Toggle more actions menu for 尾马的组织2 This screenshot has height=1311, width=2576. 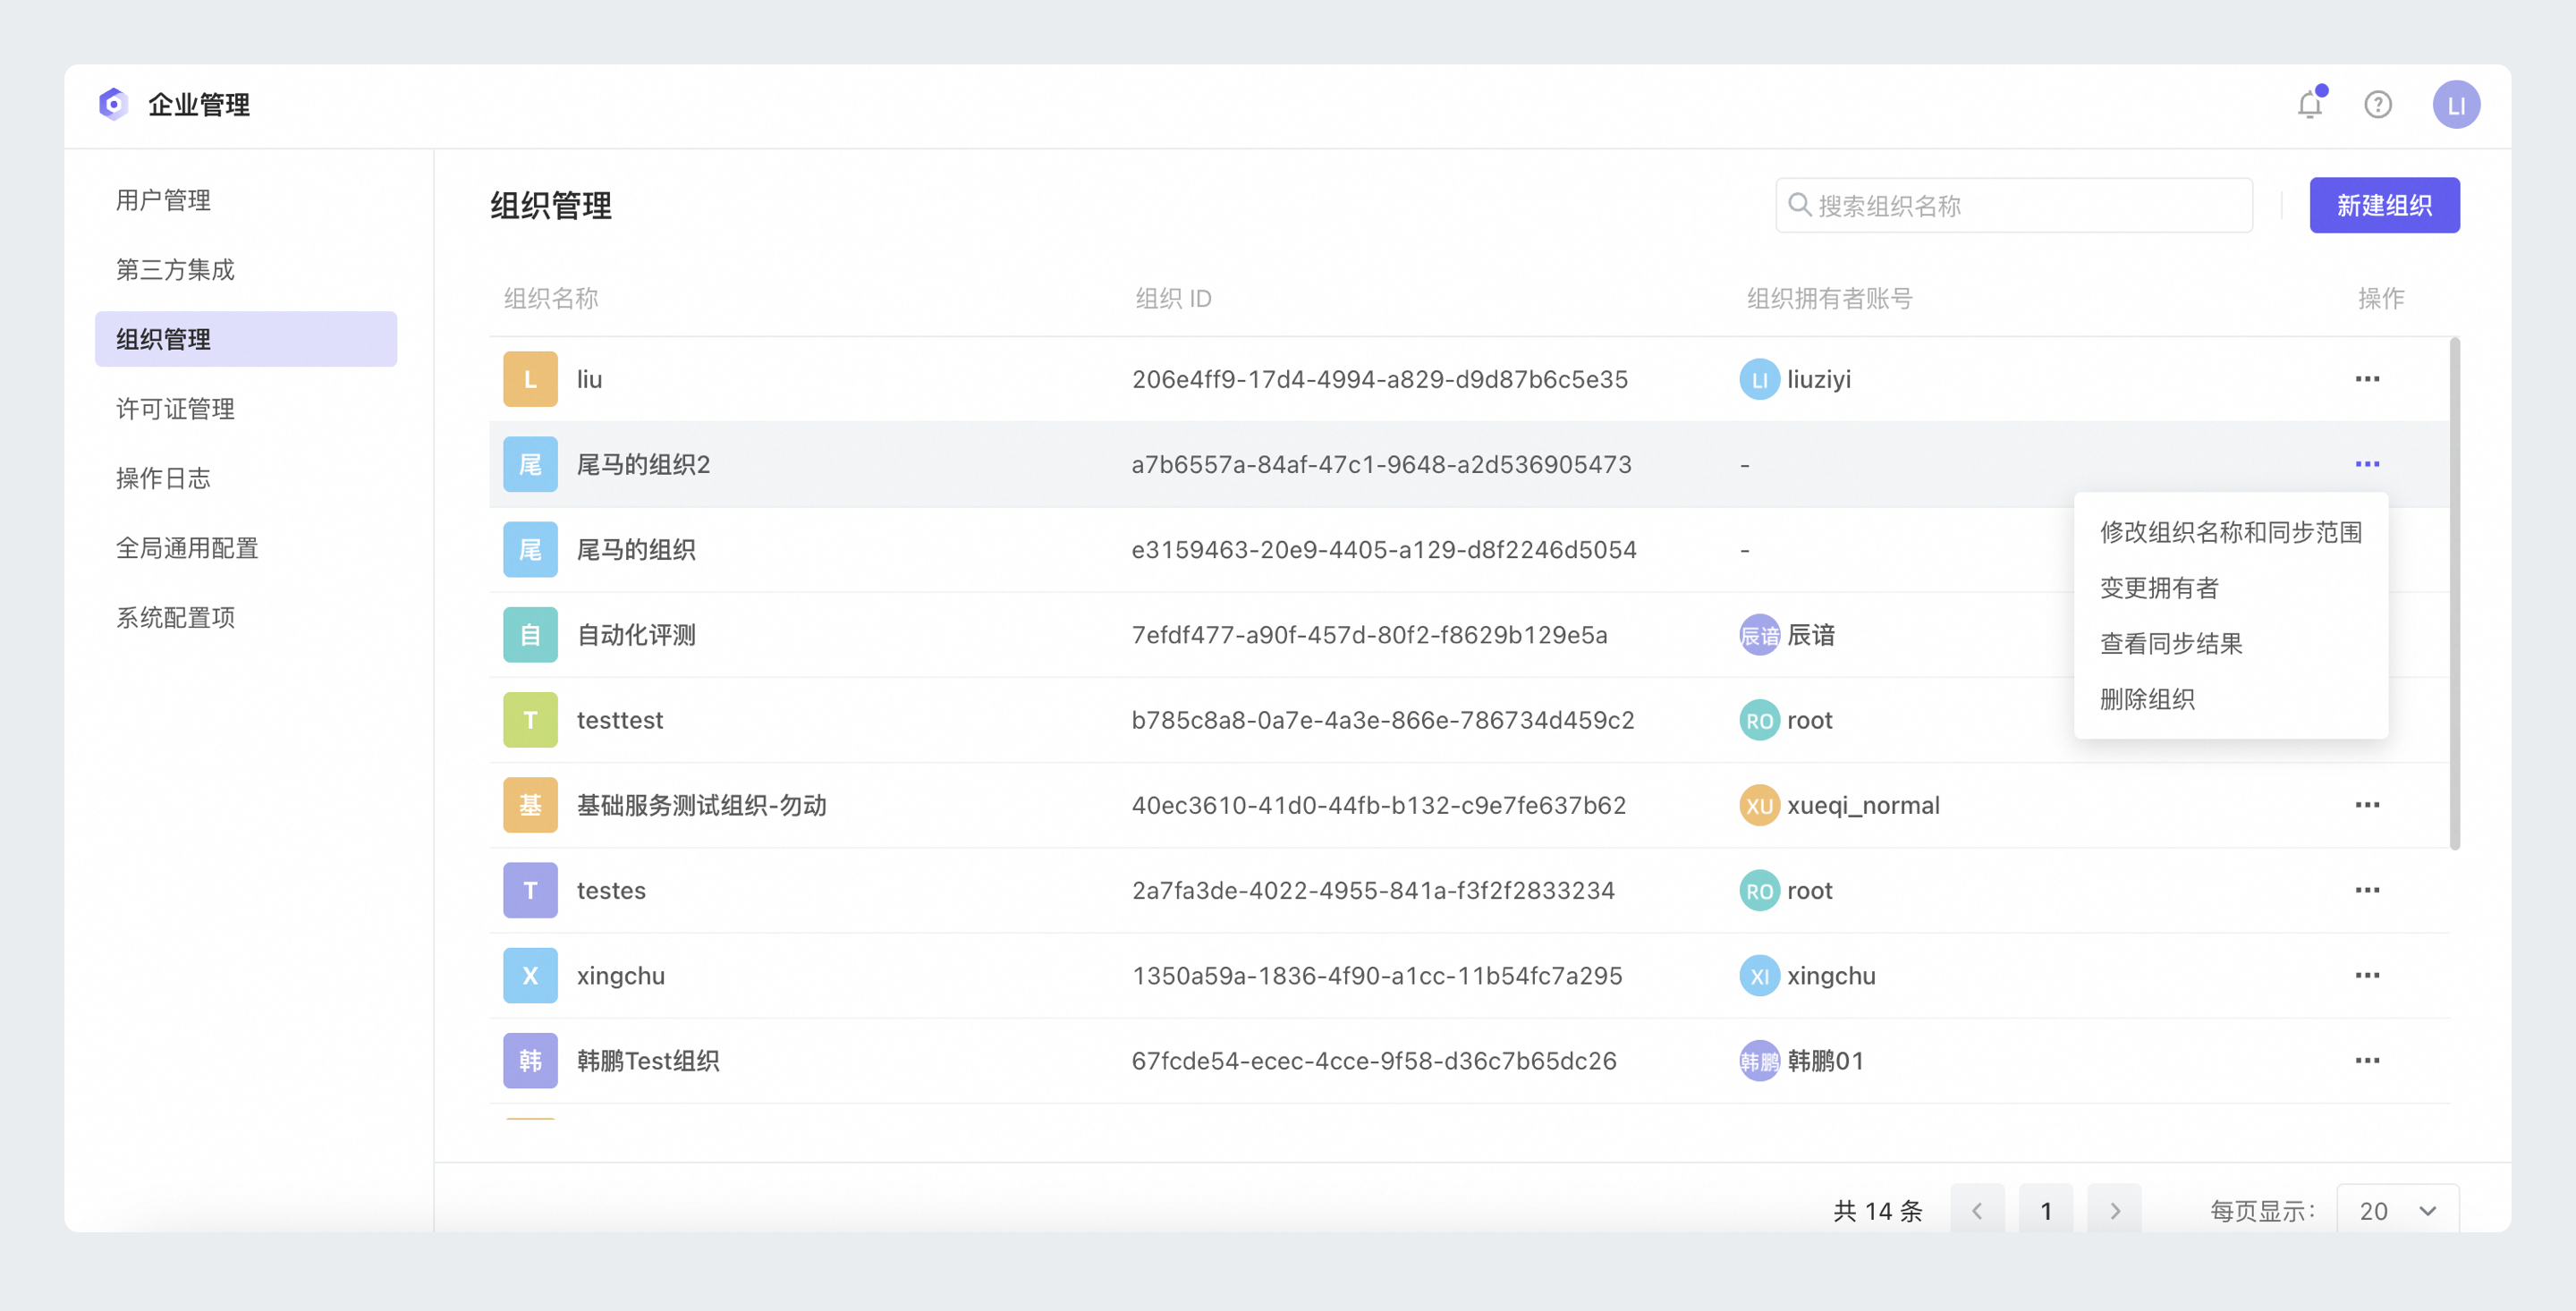(2367, 464)
